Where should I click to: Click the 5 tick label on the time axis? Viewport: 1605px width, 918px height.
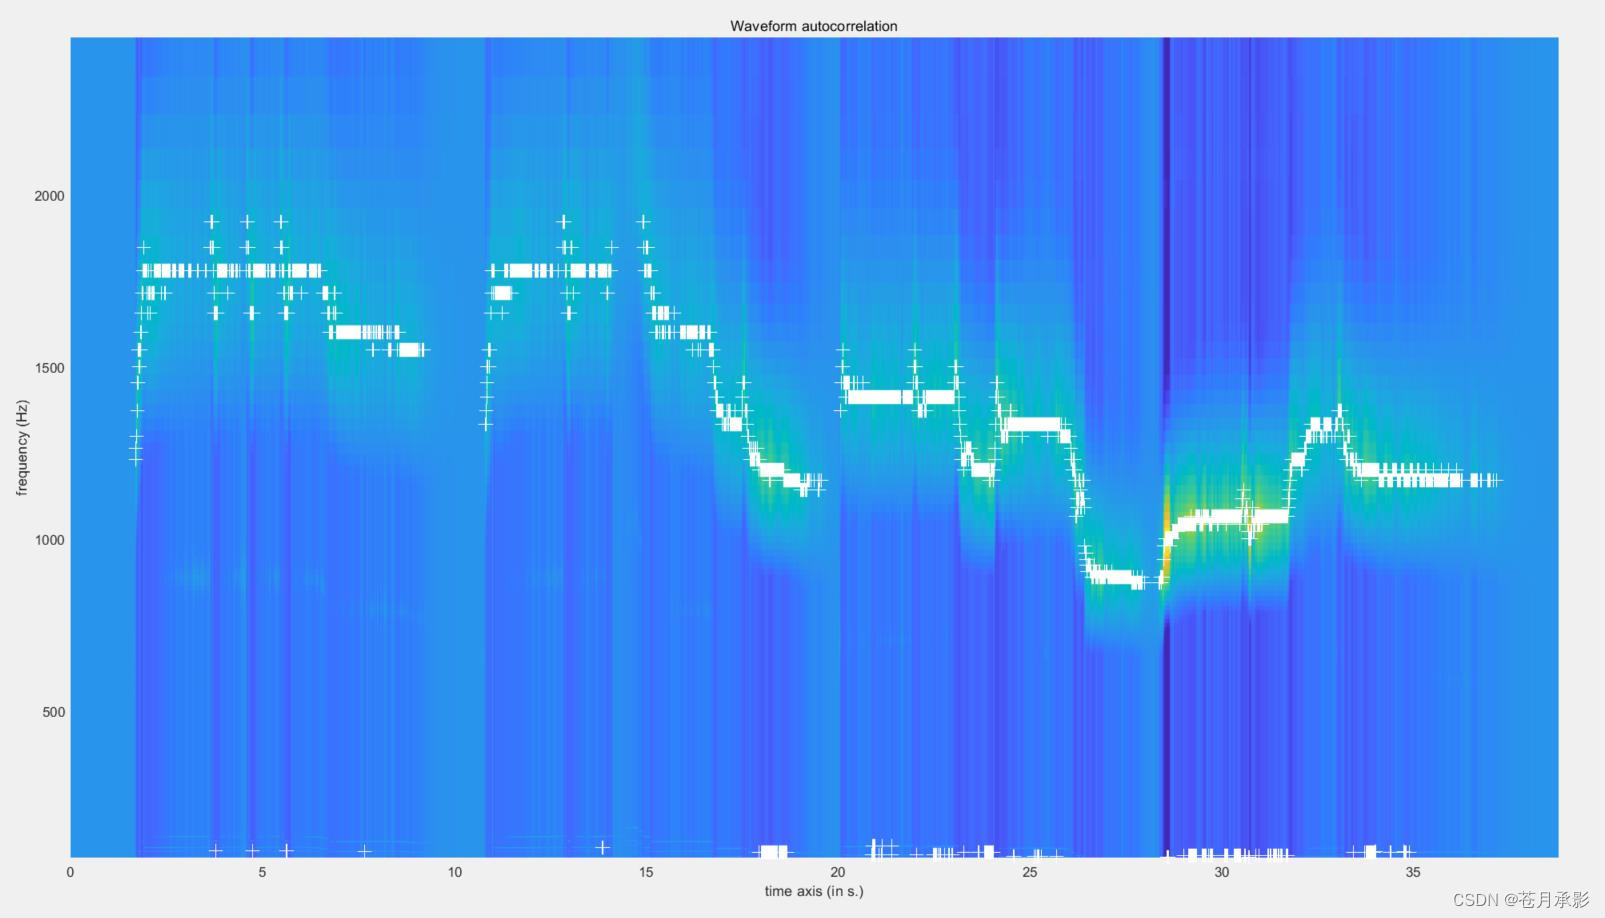click(262, 872)
